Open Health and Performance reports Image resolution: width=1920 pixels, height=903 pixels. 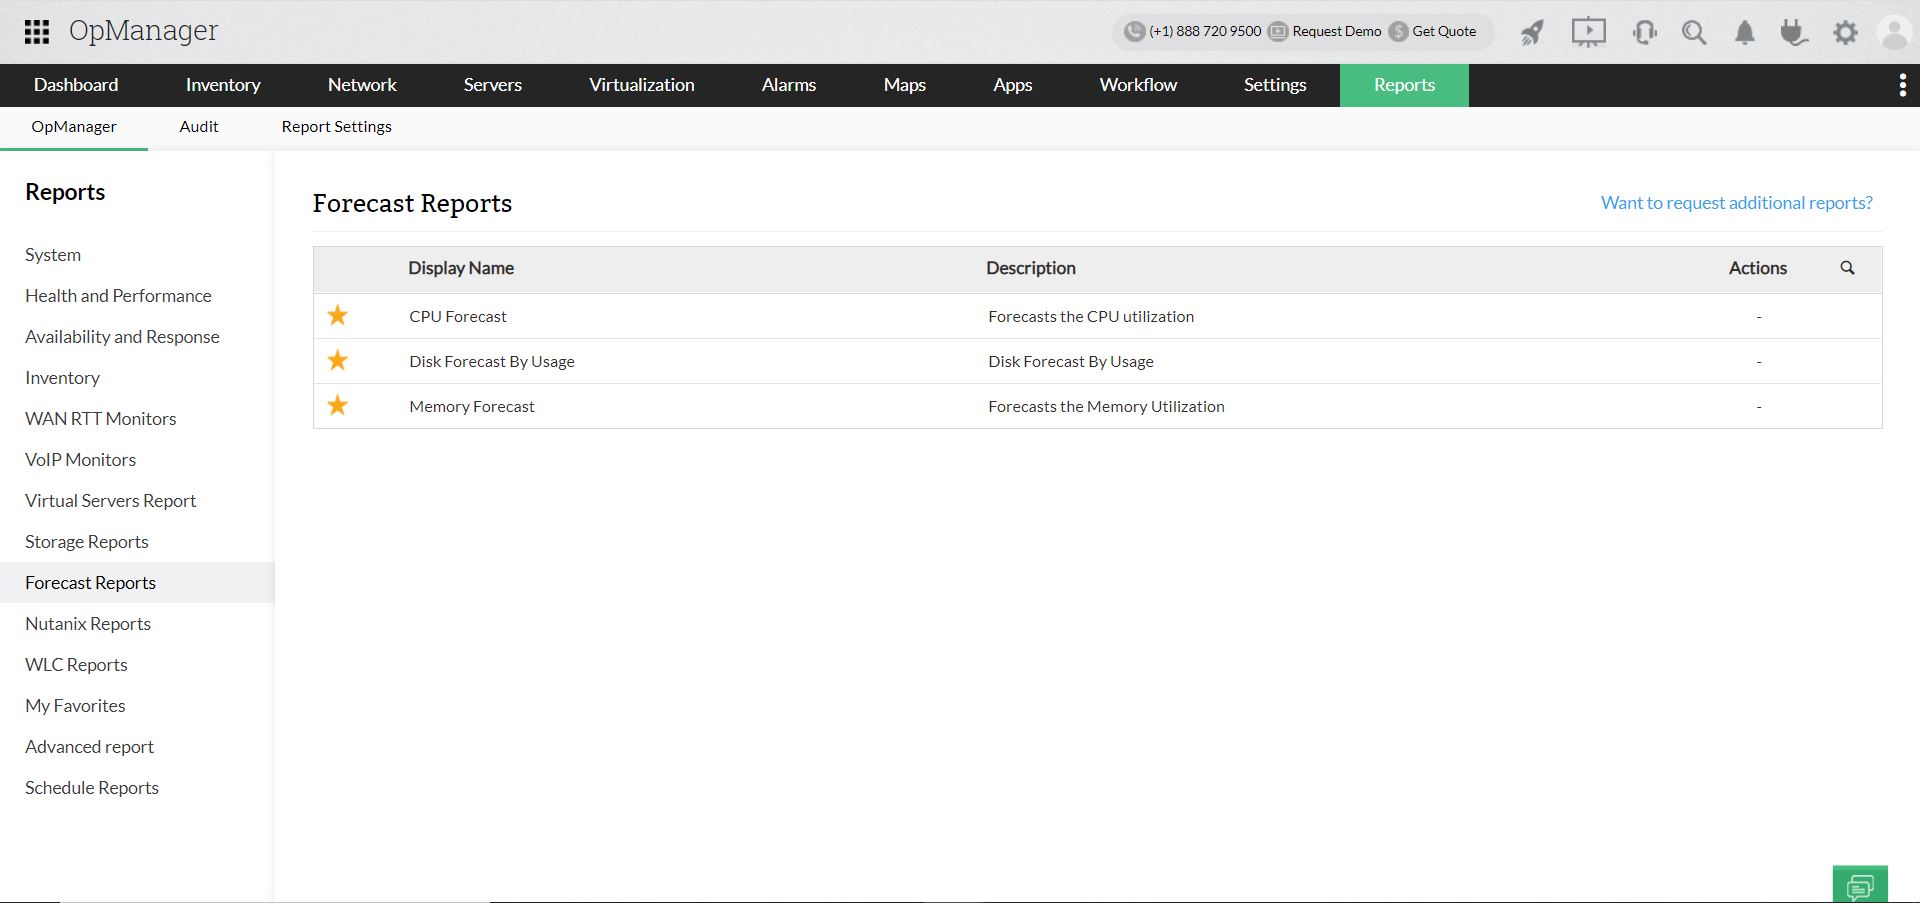coord(118,296)
